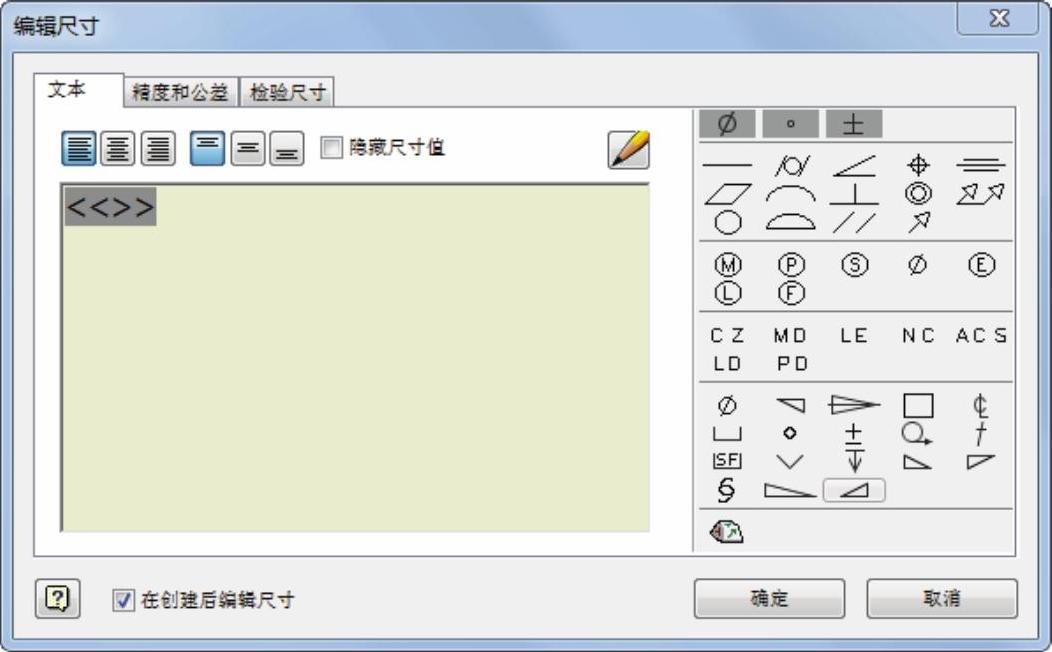
Task: Insert the position tolerance crosshair symbol
Action: click(x=917, y=164)
